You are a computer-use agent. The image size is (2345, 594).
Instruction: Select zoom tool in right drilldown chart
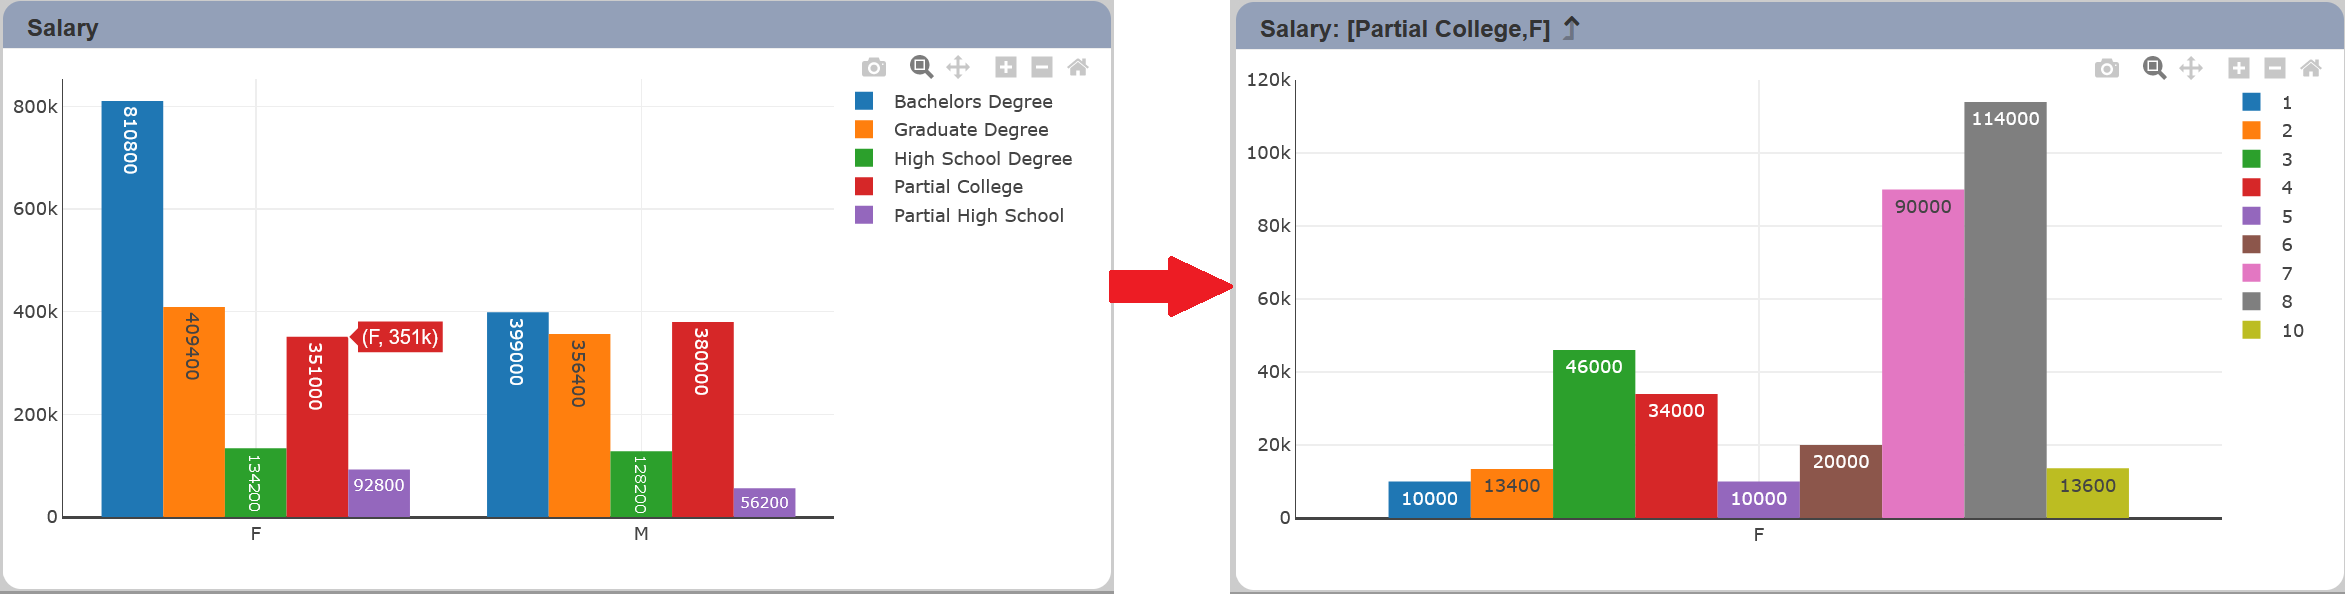tap(2154, 68)
